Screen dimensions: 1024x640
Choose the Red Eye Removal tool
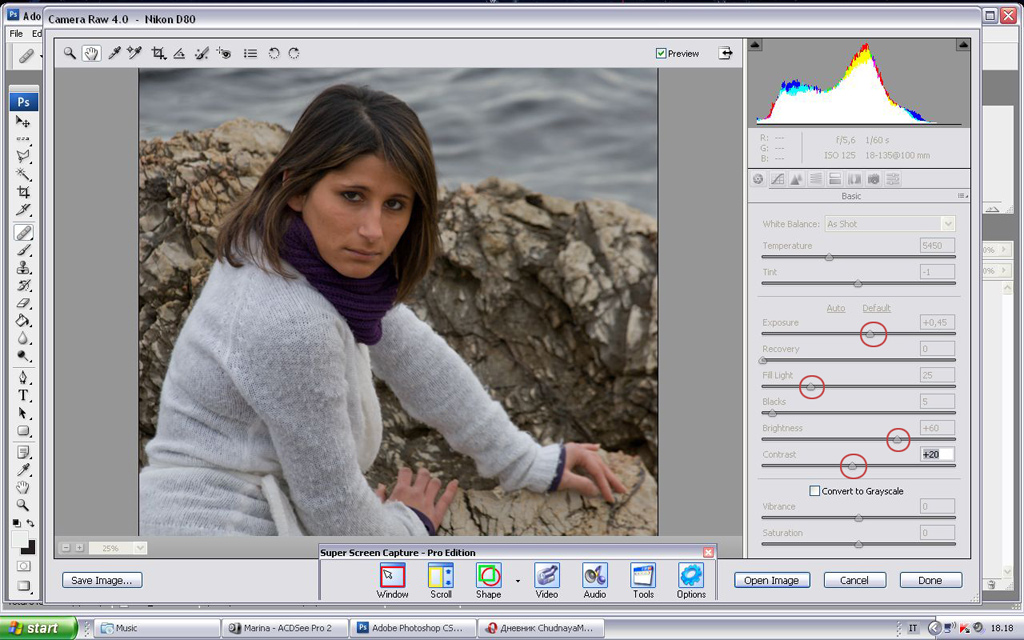tap(224, 53)
